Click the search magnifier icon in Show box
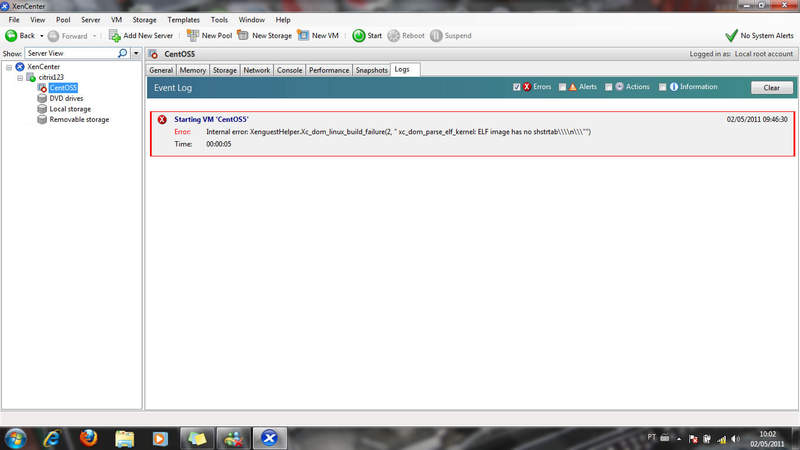This screenshot has width=800, height=450. point(122,53)
